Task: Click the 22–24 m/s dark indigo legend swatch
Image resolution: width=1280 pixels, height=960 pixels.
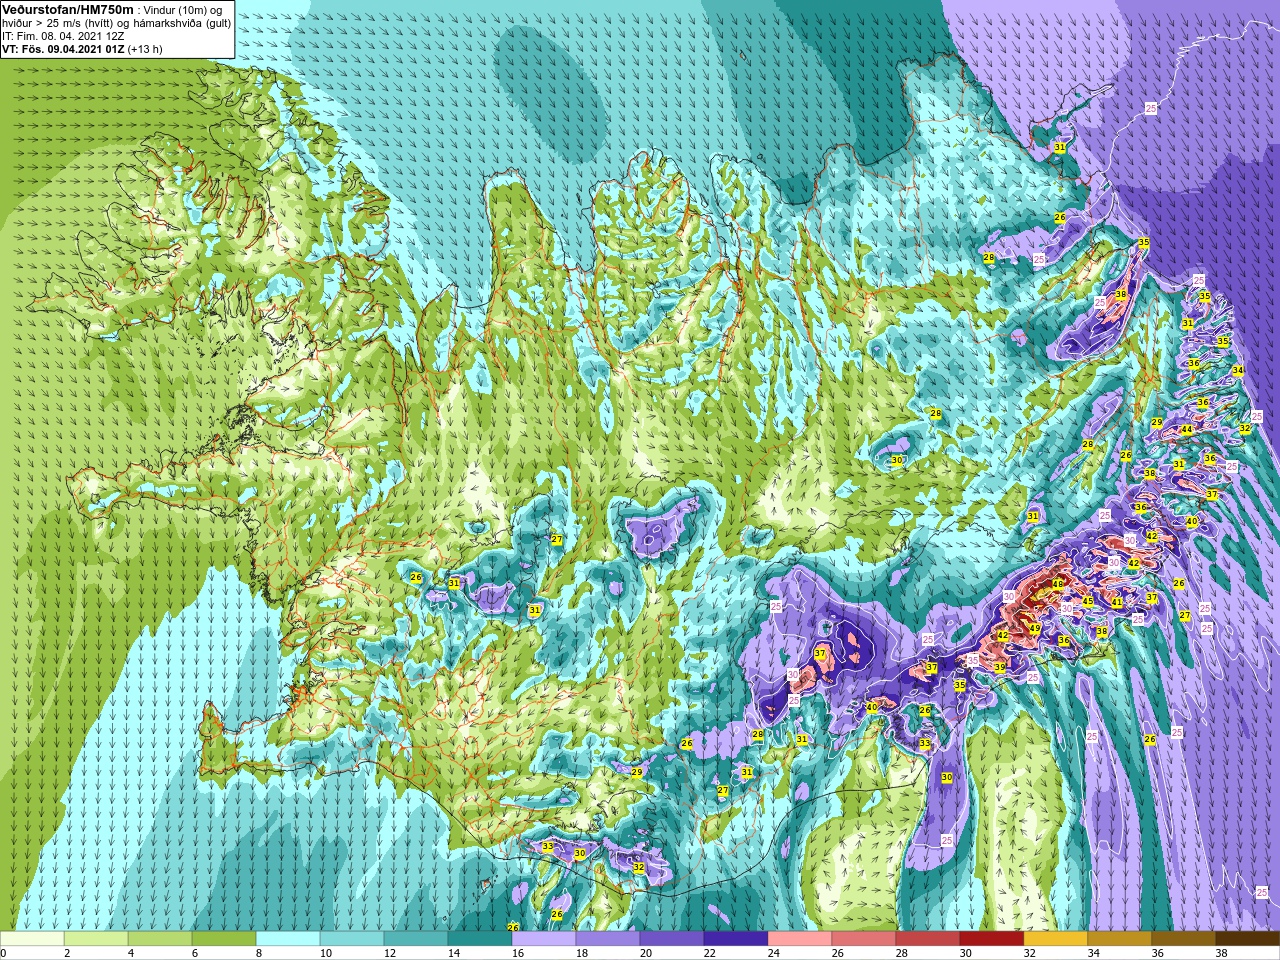Action: (736, 939)
